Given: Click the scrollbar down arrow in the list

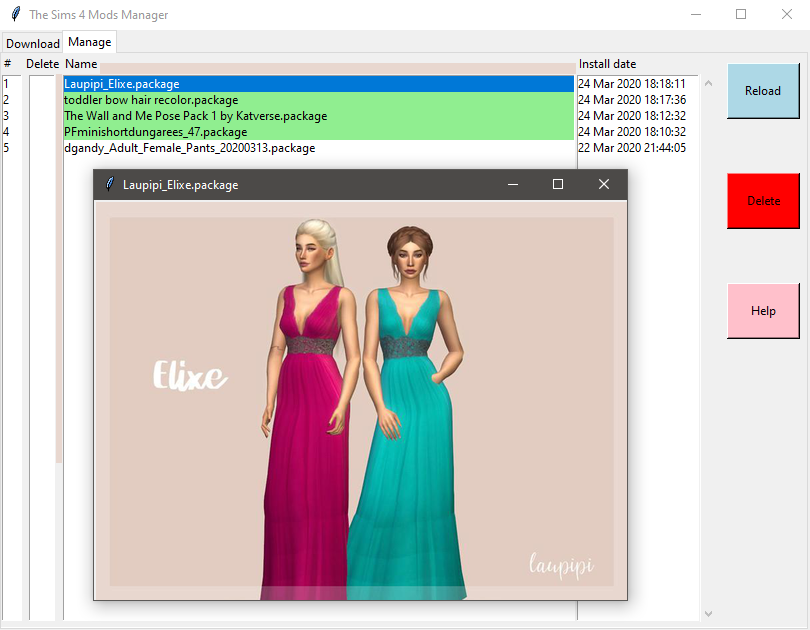Looking at the screenshot, I should click(x=708, y=613).
